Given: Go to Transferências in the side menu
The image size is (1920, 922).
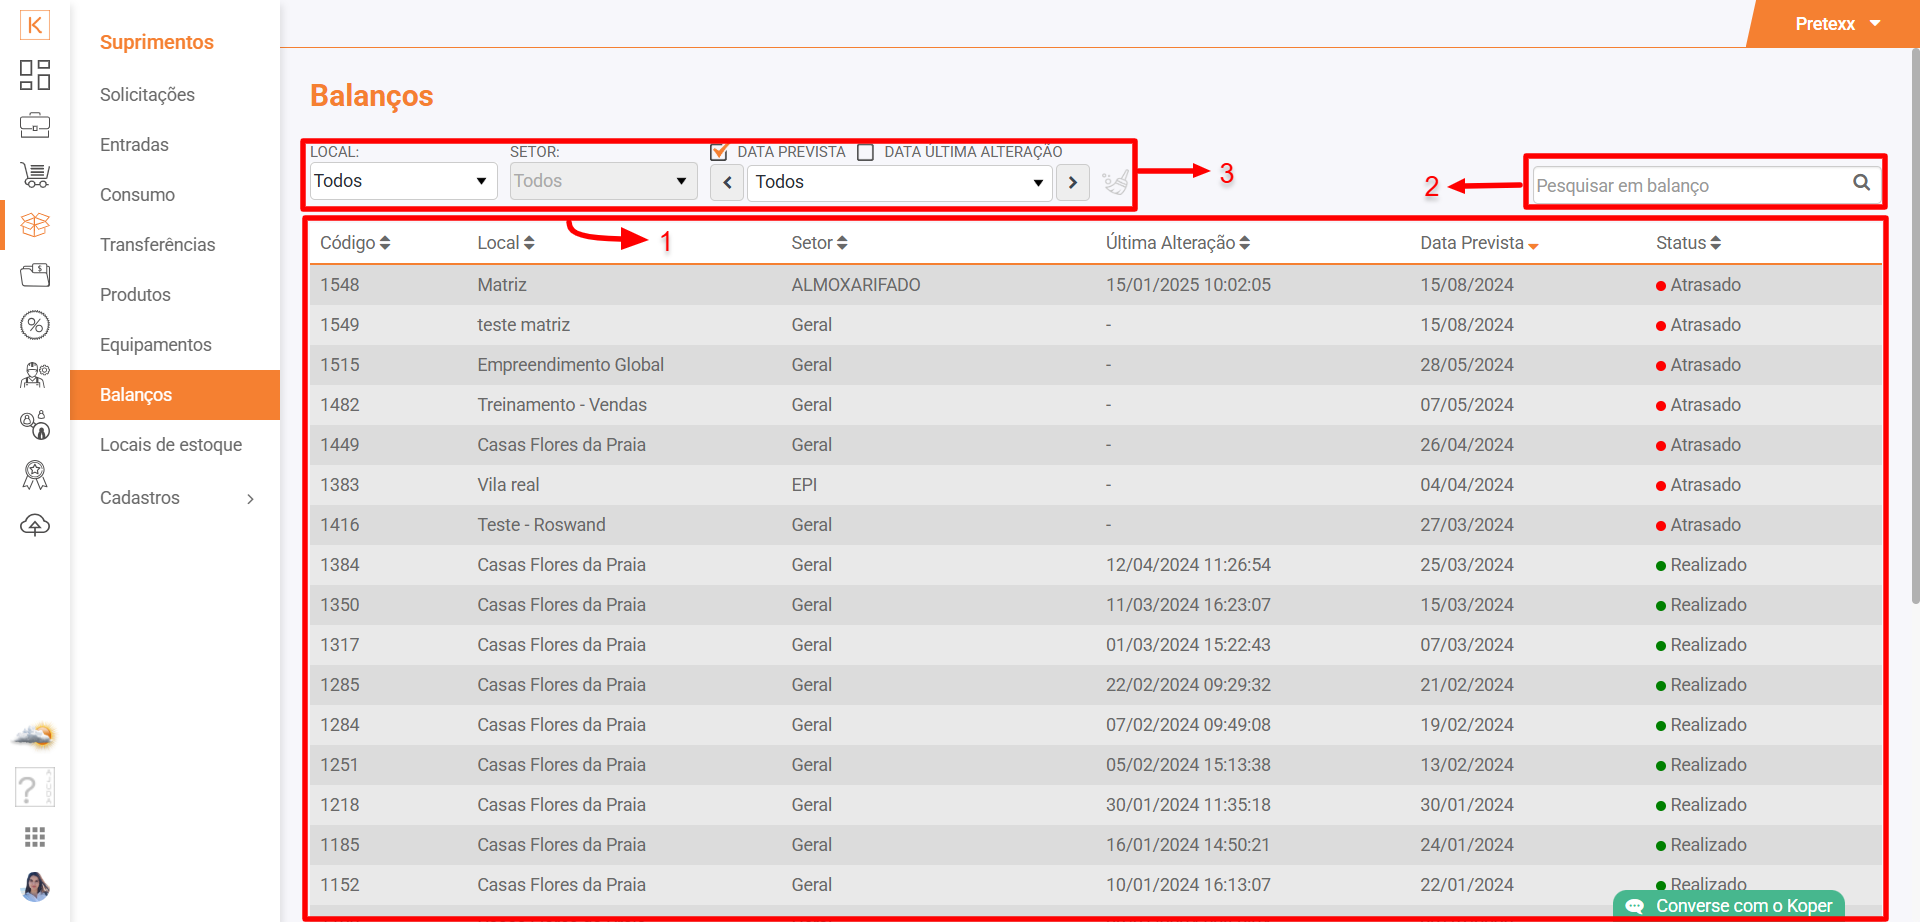Looking at the screenshot, I should pos(157,245).
